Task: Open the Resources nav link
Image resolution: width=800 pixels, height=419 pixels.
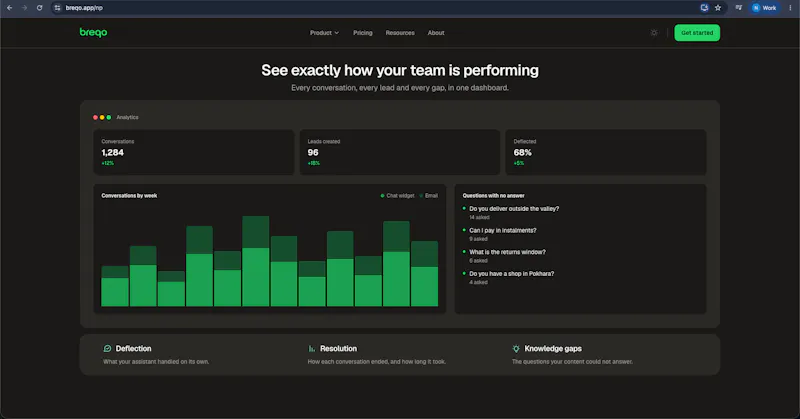Action: click(400, 33)
